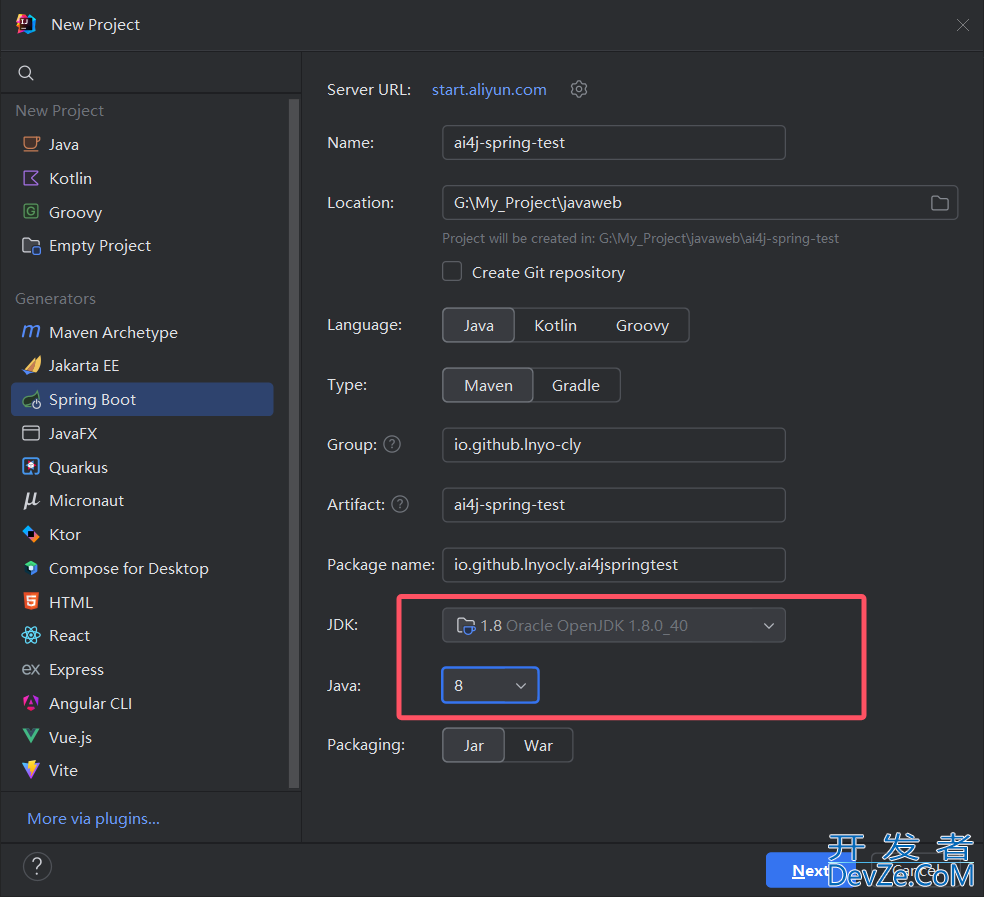This screenshot has height=897, width=984.
Task: Set packaging to War
Action: coord(538,745)
